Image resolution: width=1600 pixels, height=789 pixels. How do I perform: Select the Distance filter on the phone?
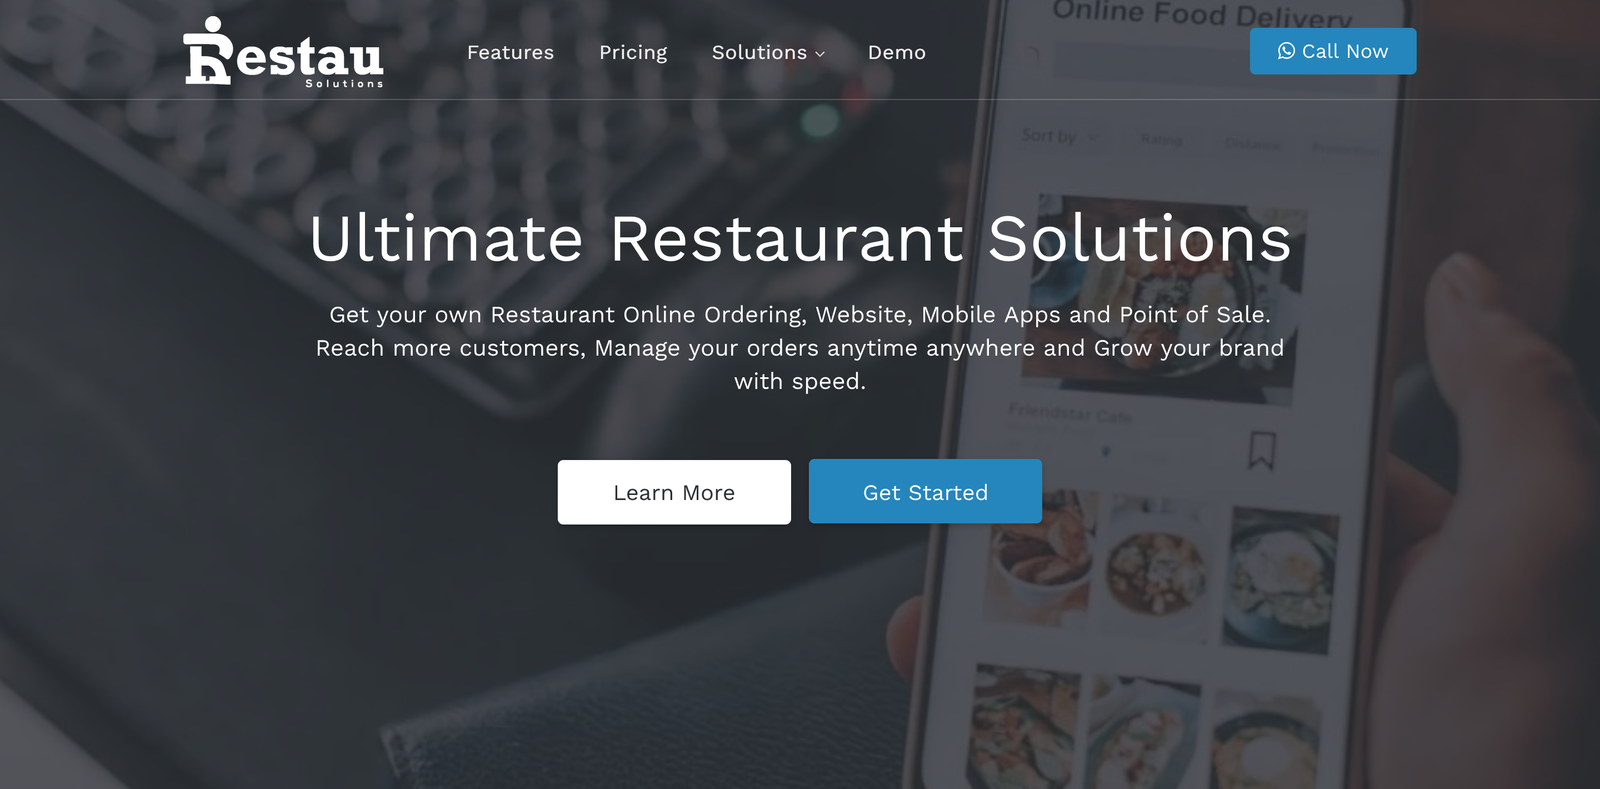click(1252, 144)
